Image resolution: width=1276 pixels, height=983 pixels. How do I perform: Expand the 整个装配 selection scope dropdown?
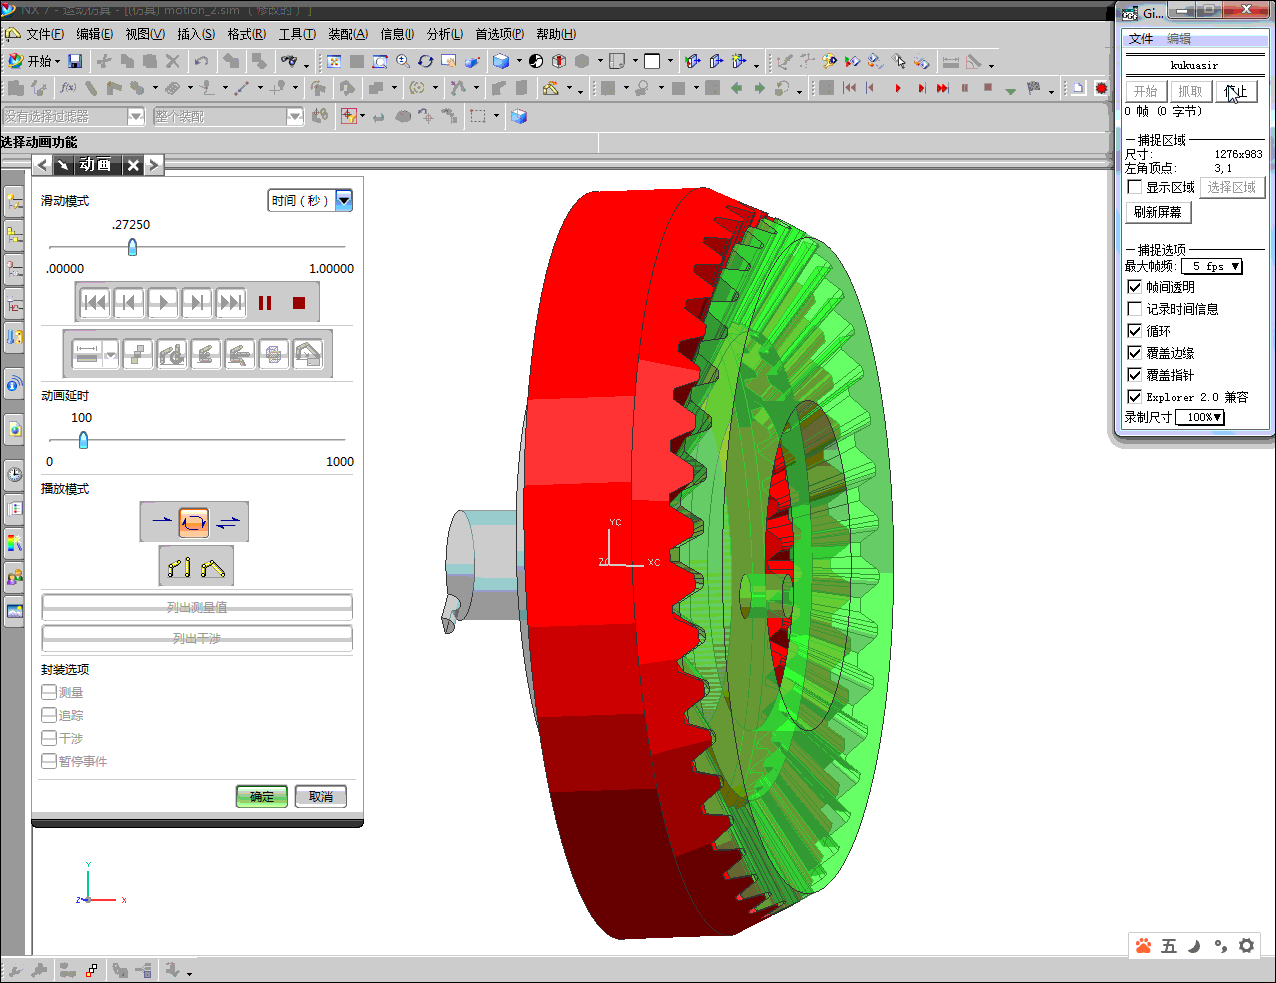click(294, 117)
